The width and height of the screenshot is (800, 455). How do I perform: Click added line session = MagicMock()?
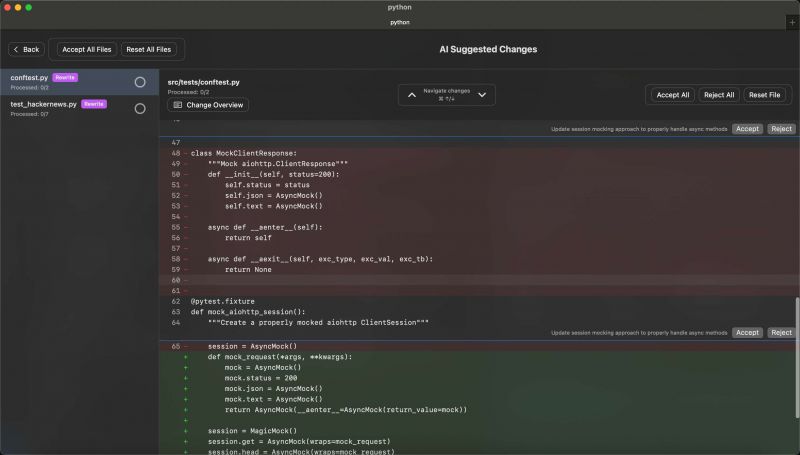point(252,431)
